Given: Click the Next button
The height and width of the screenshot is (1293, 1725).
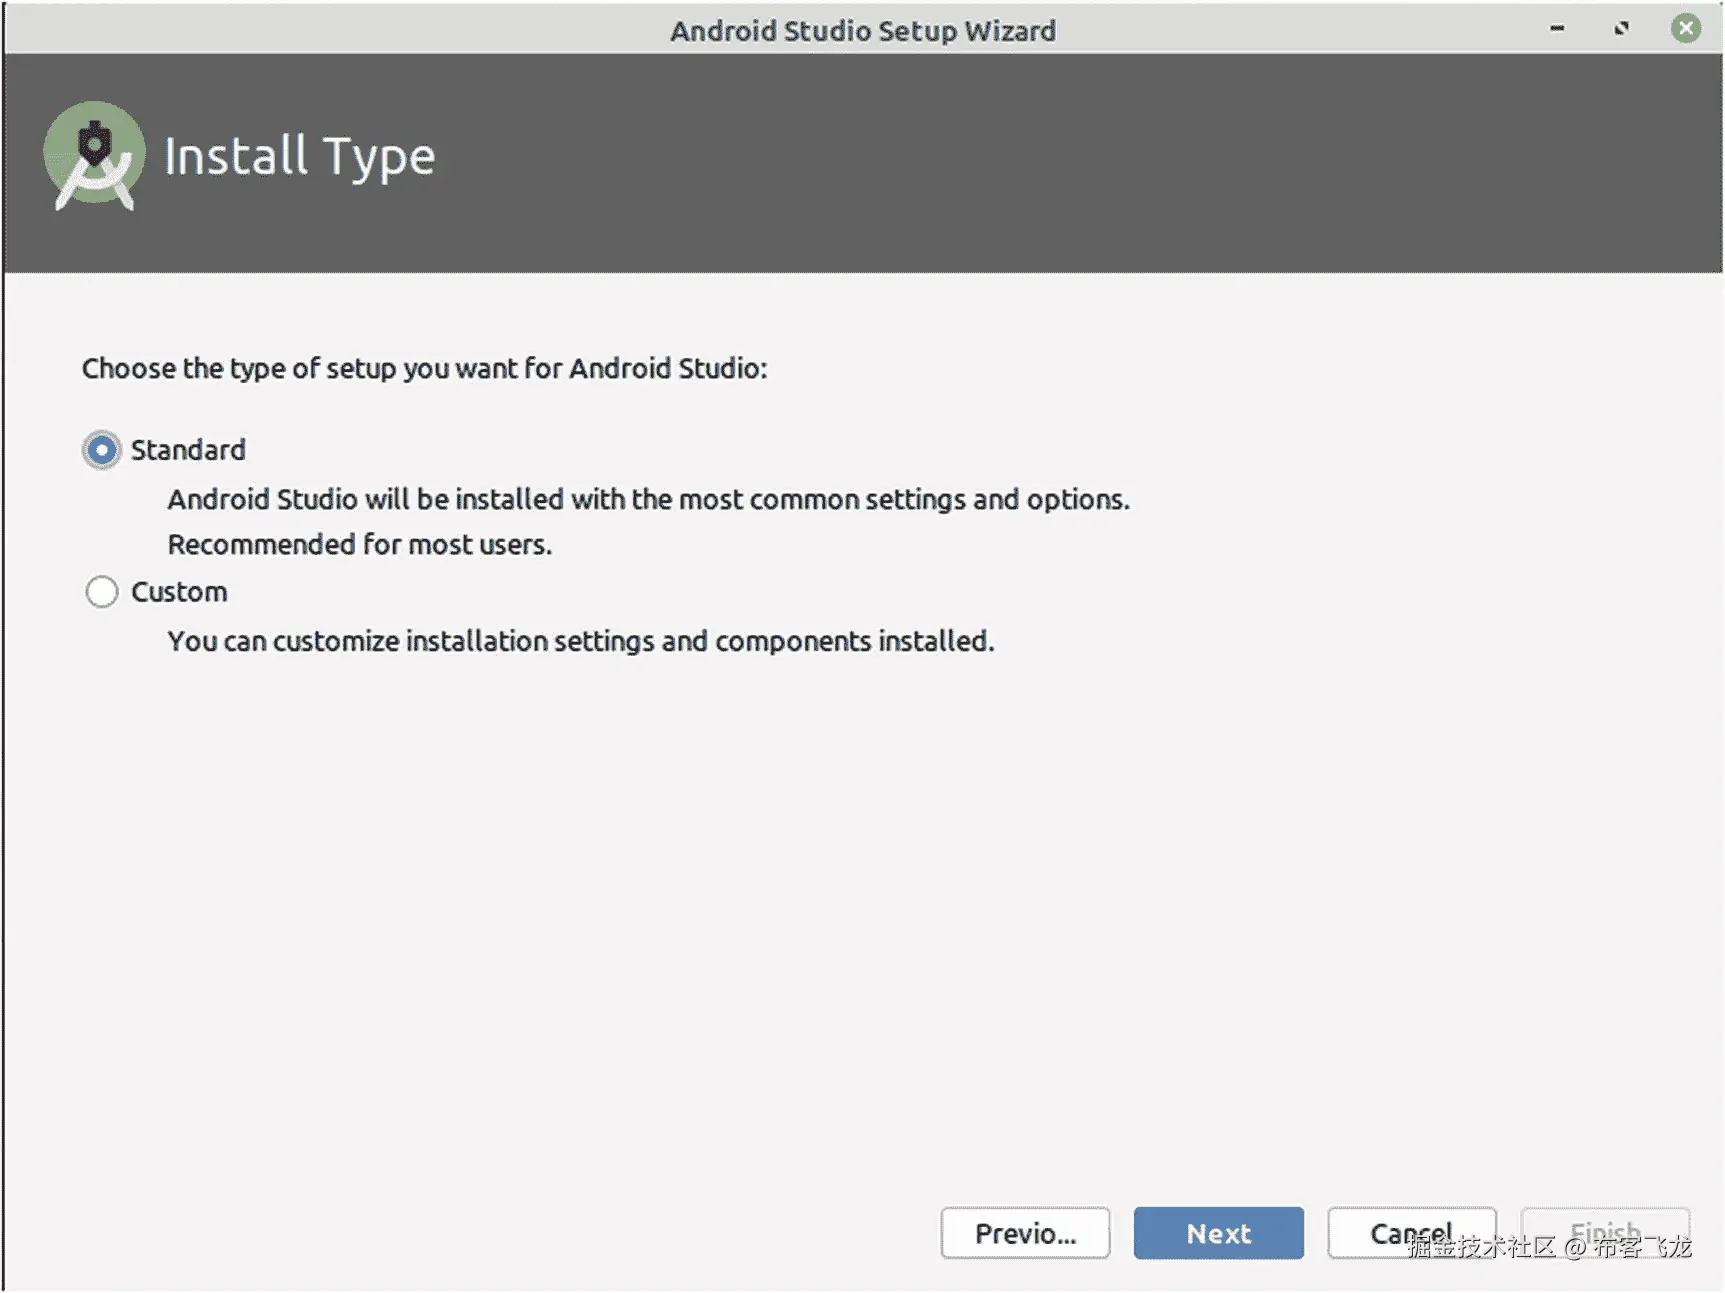Looking at the screenshot, I should tap(1218, 1233).
